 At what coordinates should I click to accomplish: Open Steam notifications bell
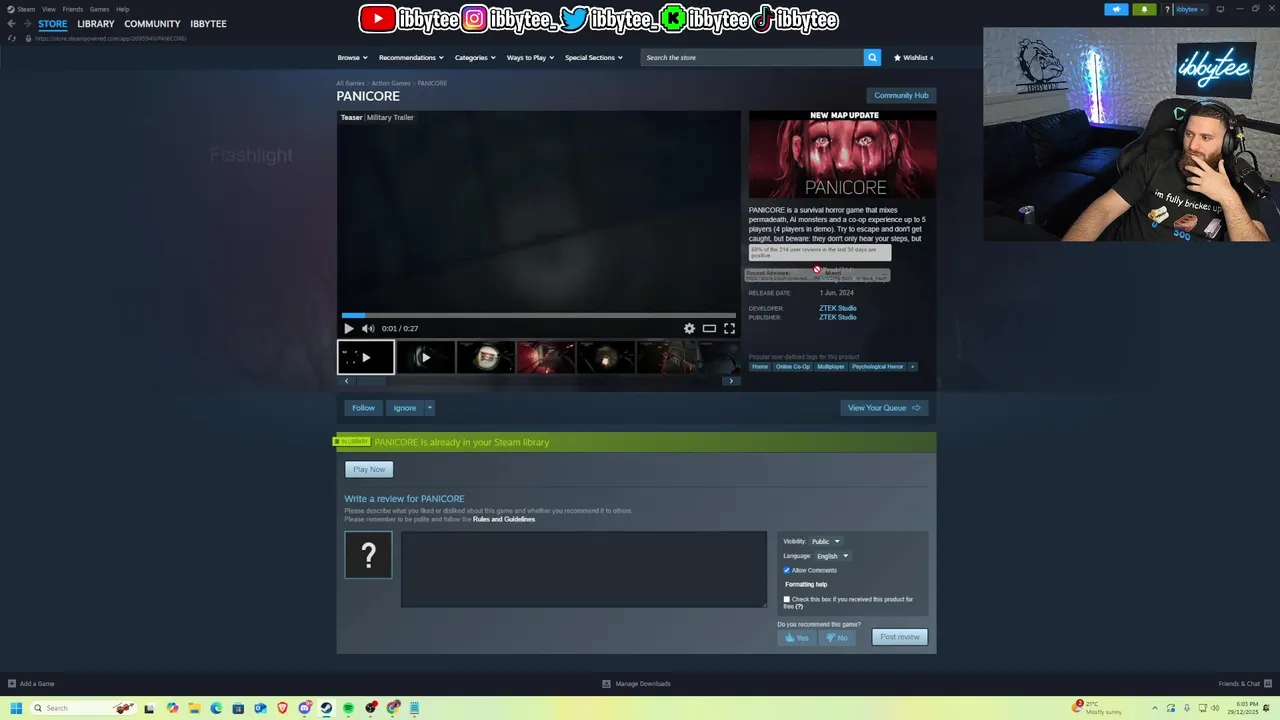pyautogui.click(x=1144, y=9)
